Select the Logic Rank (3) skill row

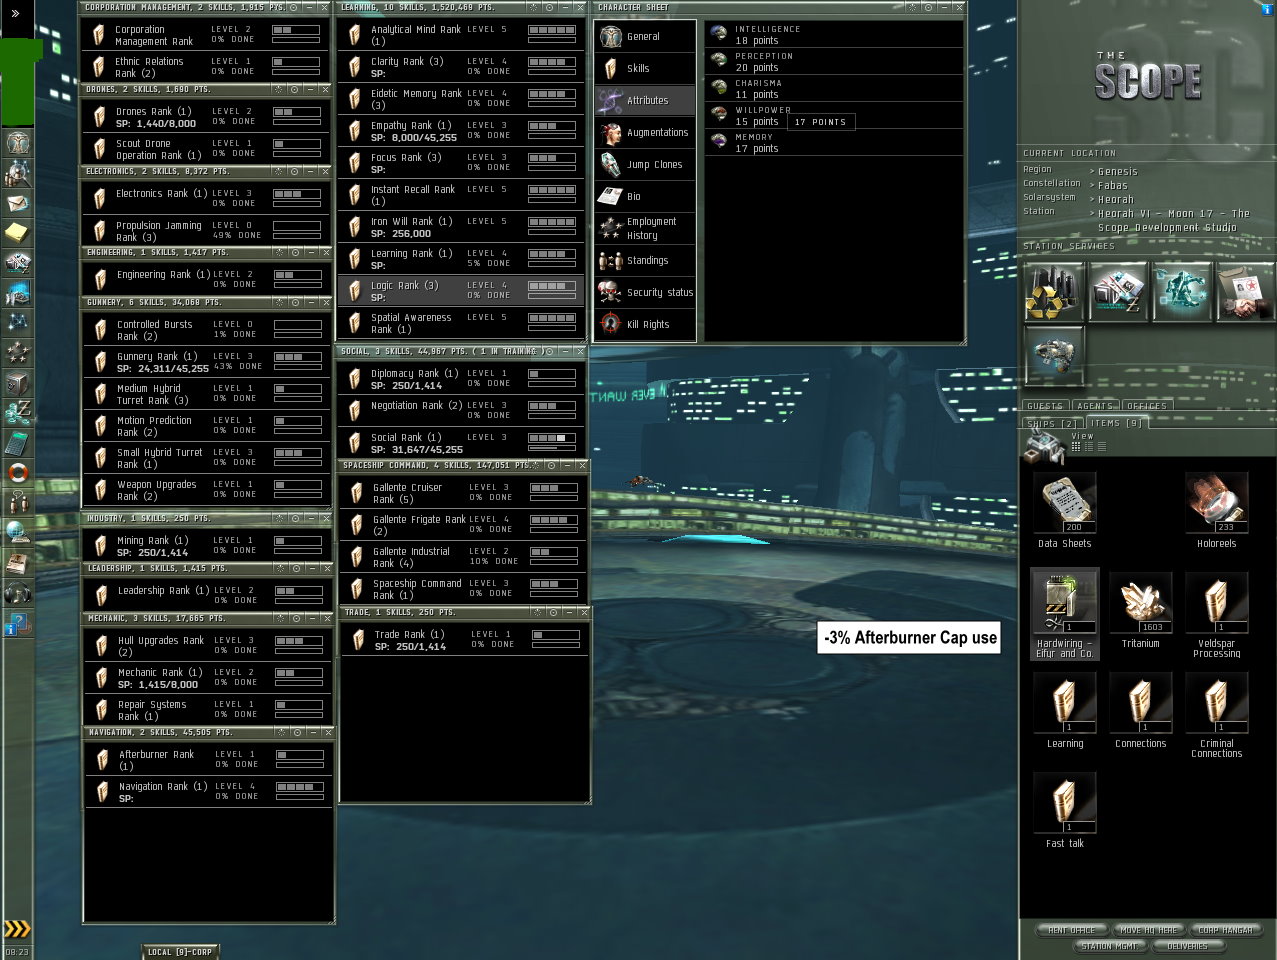click(461, 290)
